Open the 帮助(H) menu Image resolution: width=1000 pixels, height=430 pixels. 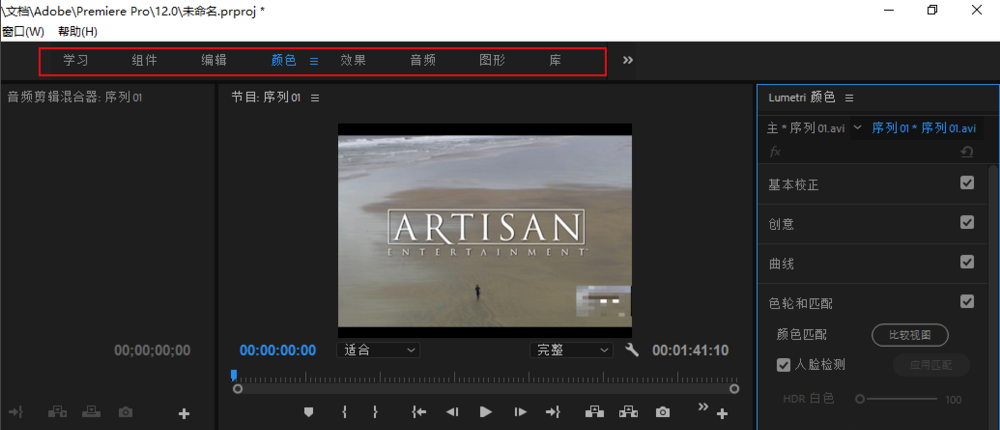[x=78, y=31]
